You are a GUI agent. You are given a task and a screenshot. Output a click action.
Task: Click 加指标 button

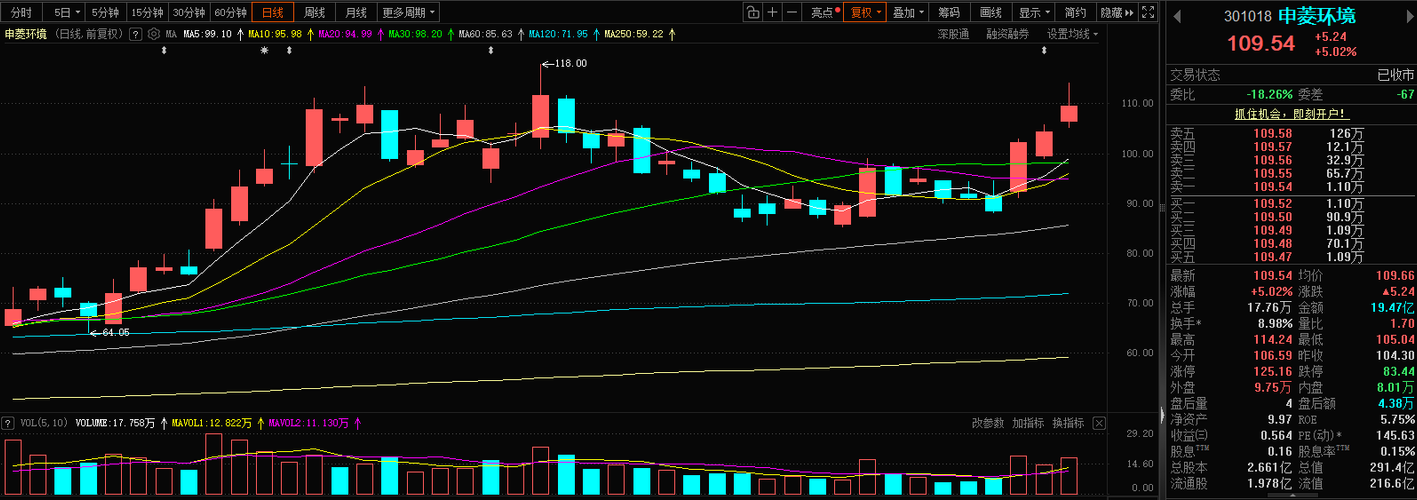click(x=1028, y=423)
